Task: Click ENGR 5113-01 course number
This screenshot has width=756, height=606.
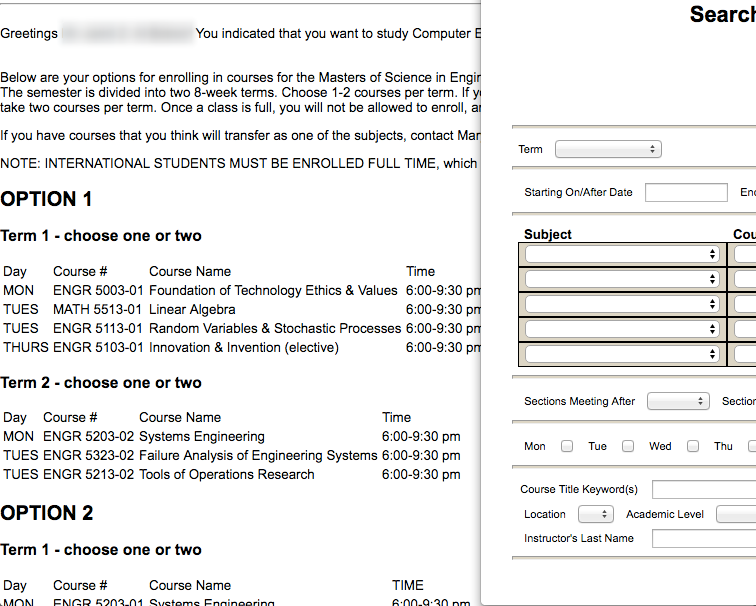Action: [97, 328]
